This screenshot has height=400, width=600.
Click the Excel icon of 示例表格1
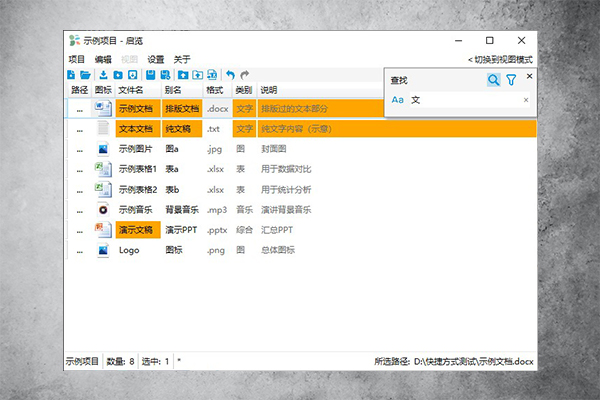pos(103,169)
